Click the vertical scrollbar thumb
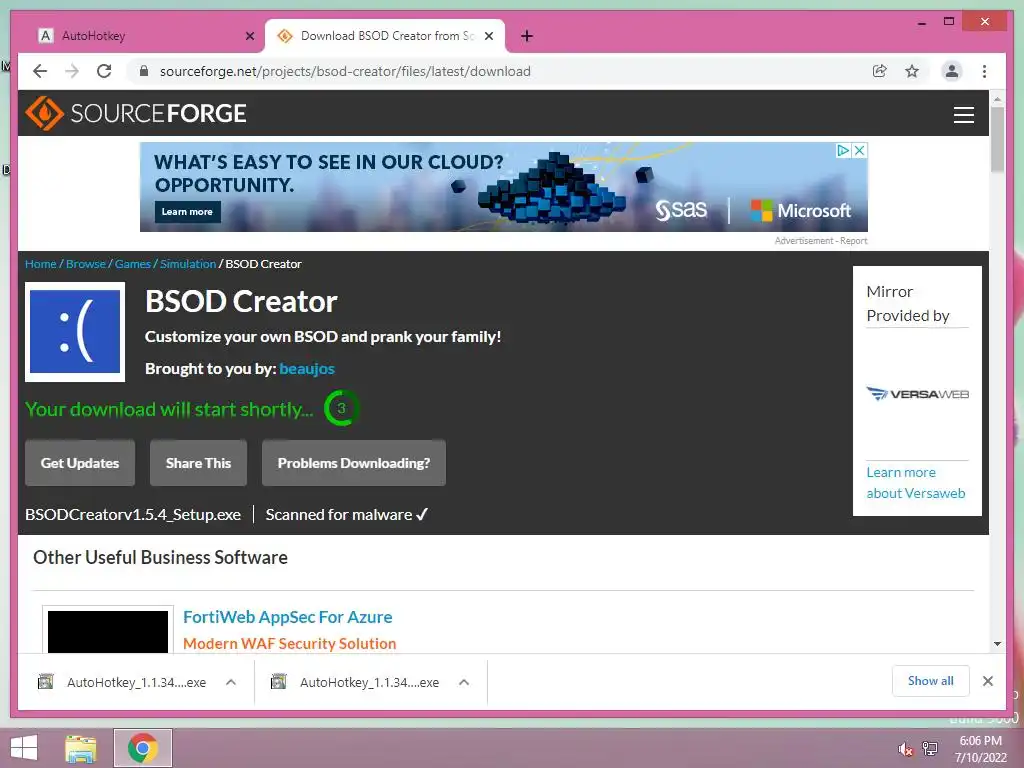The width and height of the screenshot is (1024, 768). [x=997, y=139]
